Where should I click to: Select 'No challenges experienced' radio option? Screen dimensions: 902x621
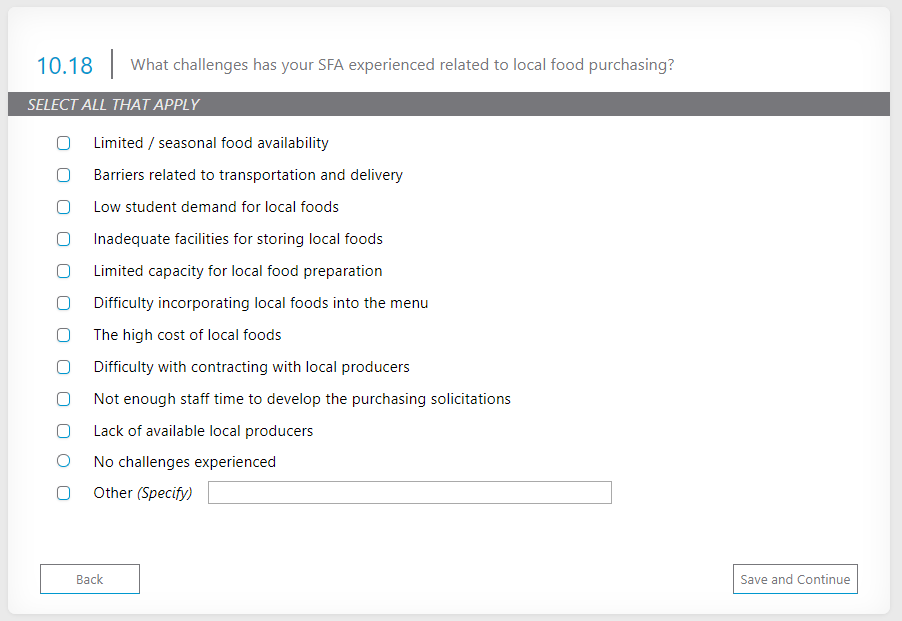[x=64, y=461]
